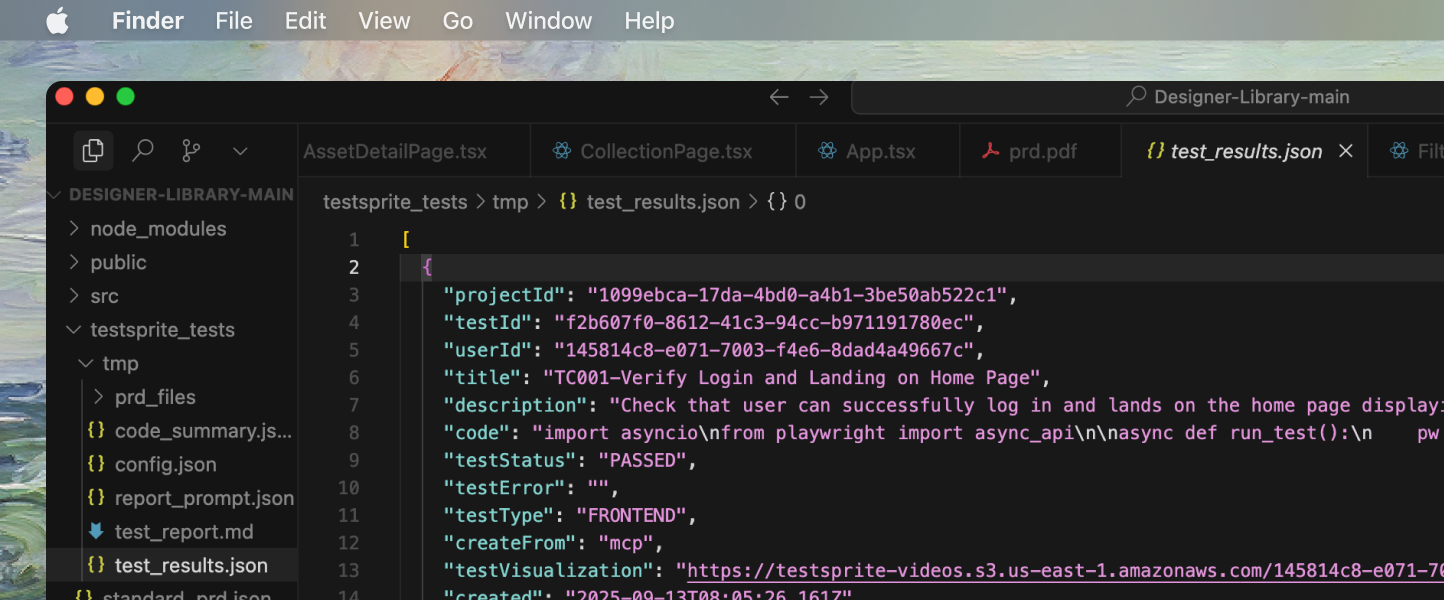
Task: Switch to the prd.pdf tab
Action: click(x=1040, y=152)
